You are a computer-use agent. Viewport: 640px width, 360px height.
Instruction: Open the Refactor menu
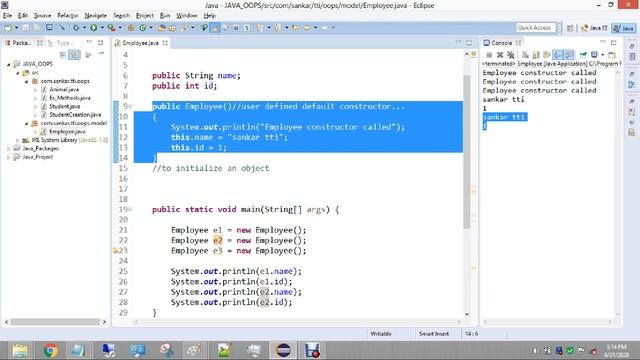[x=68, y=16]
